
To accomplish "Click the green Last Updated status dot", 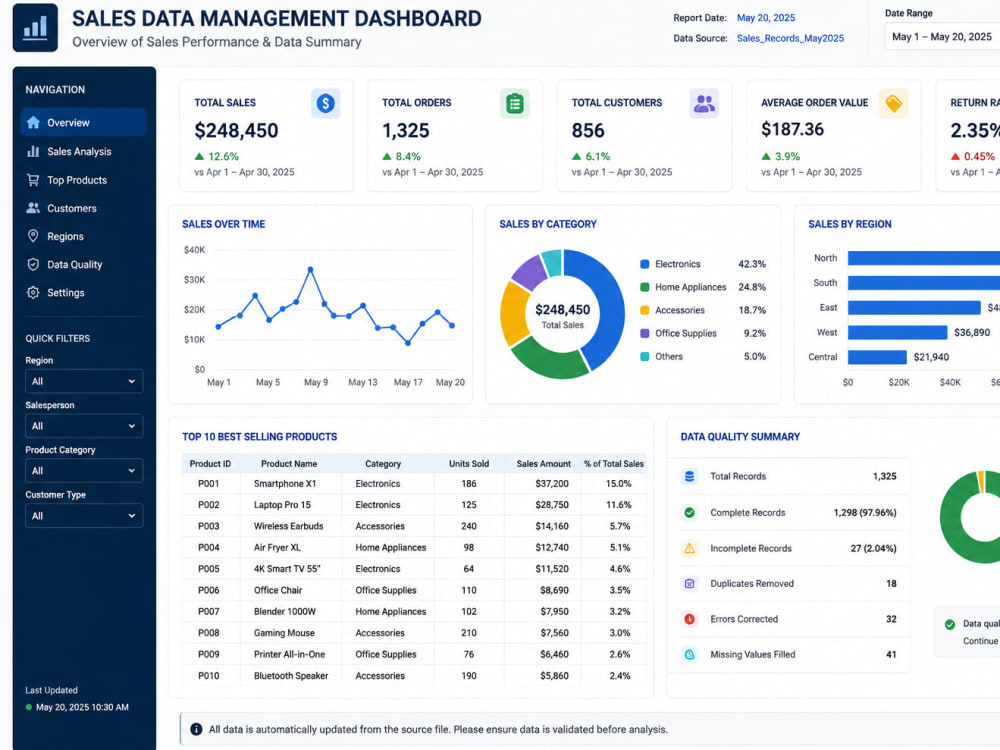I will 29,707.
